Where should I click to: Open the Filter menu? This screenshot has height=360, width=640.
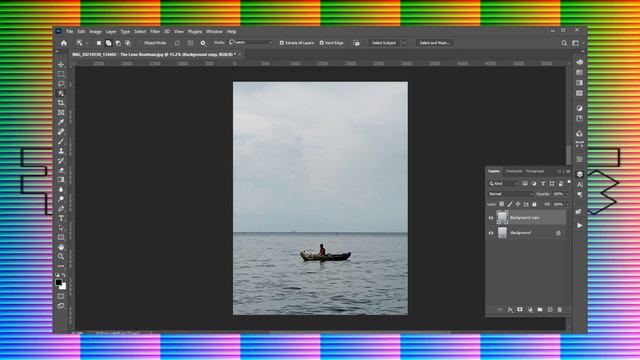(x=155, y=31)
